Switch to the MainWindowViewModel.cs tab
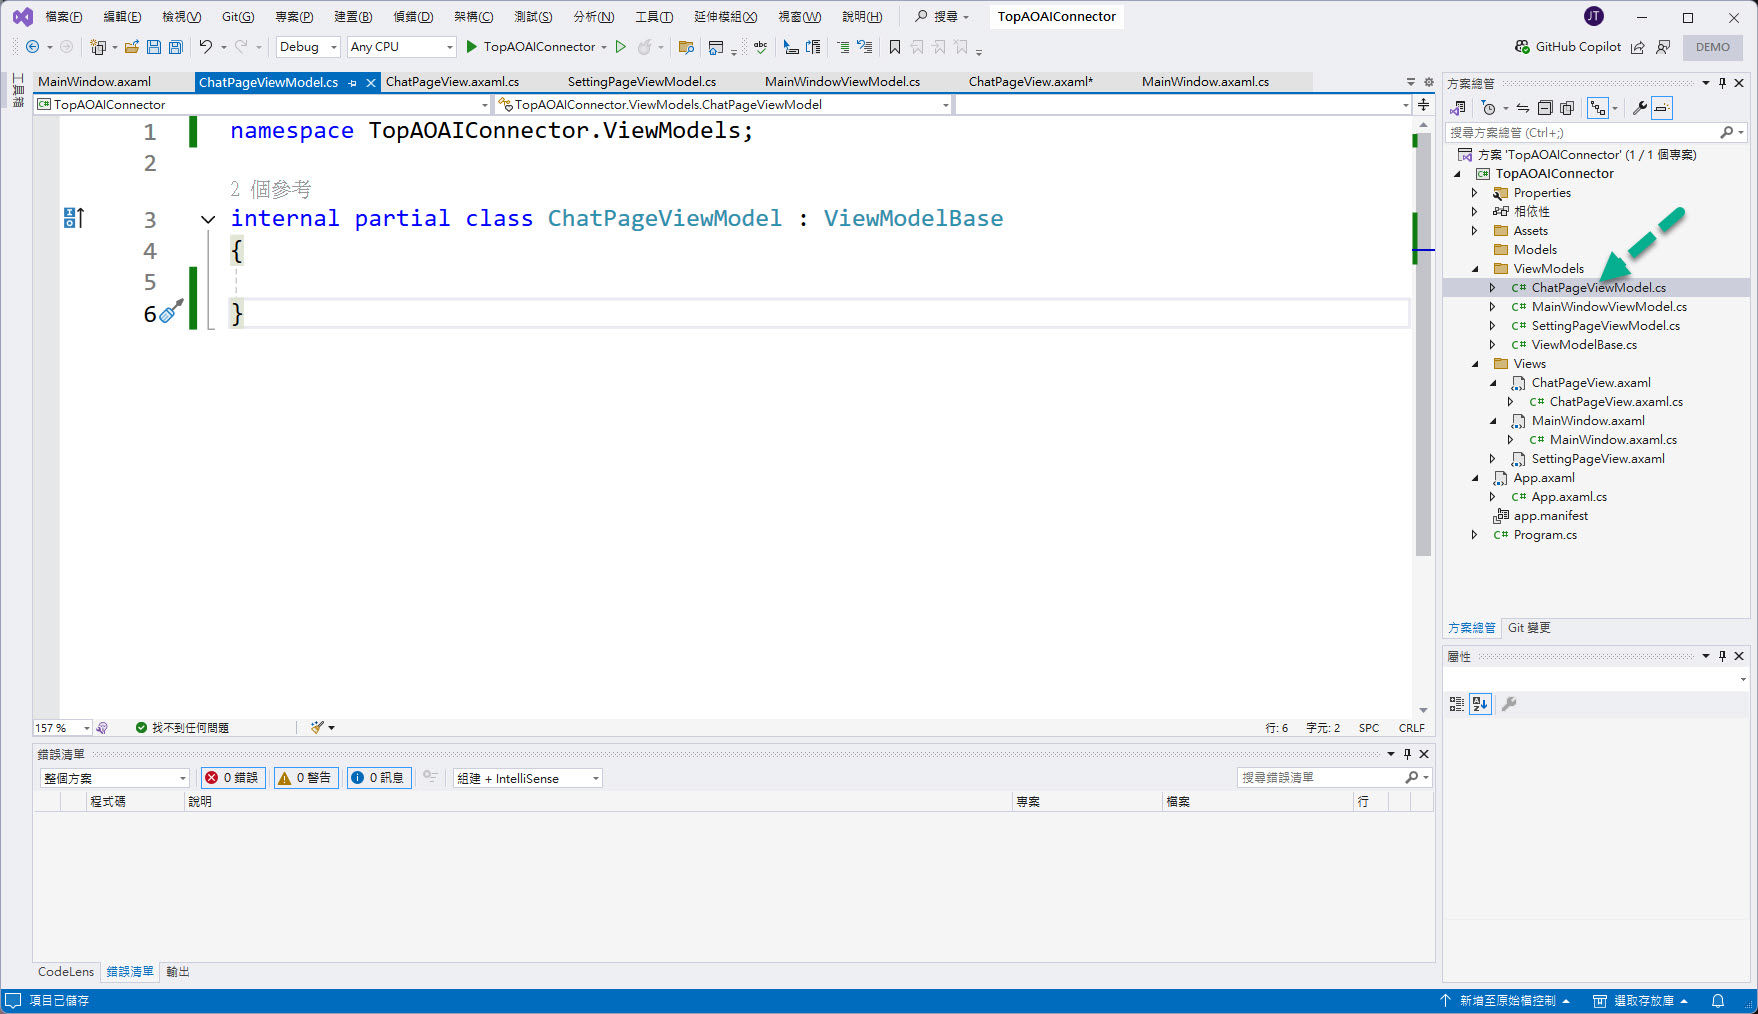 (842, 82)
